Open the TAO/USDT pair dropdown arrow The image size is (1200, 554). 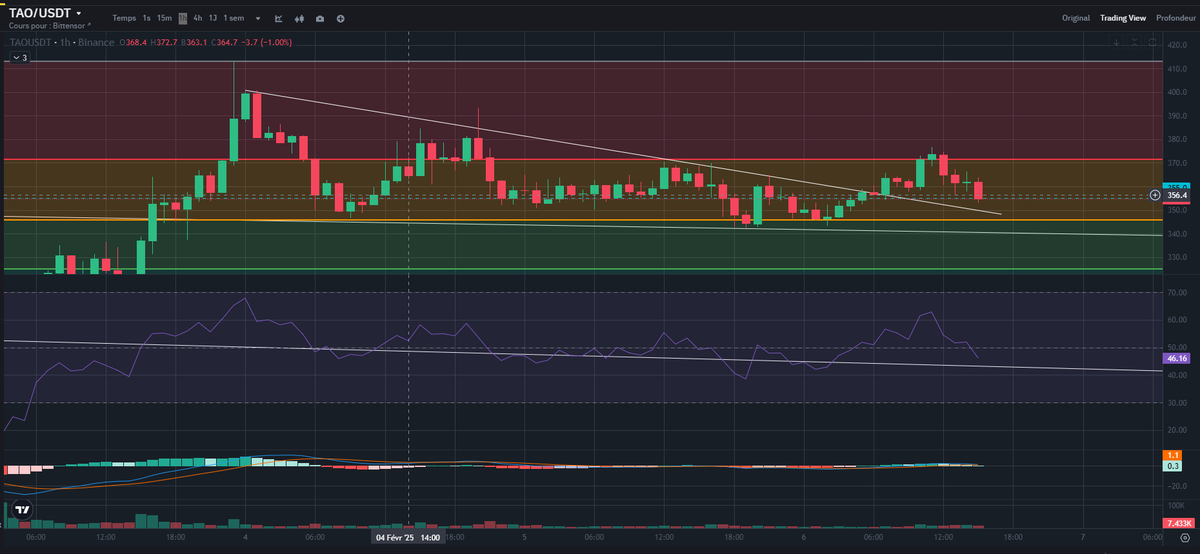(78, 14)
